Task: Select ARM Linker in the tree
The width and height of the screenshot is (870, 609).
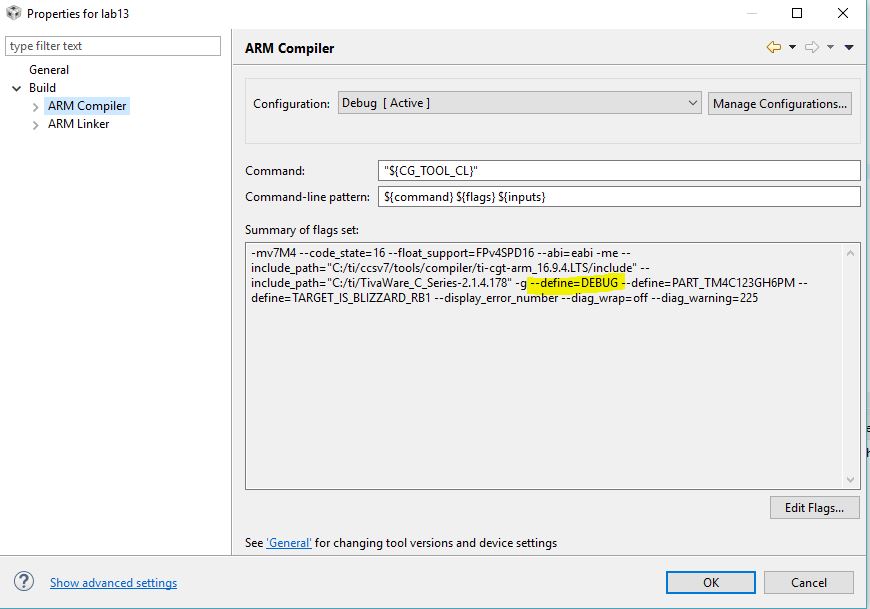Action: pyautogui.click(x=78, y=124)
